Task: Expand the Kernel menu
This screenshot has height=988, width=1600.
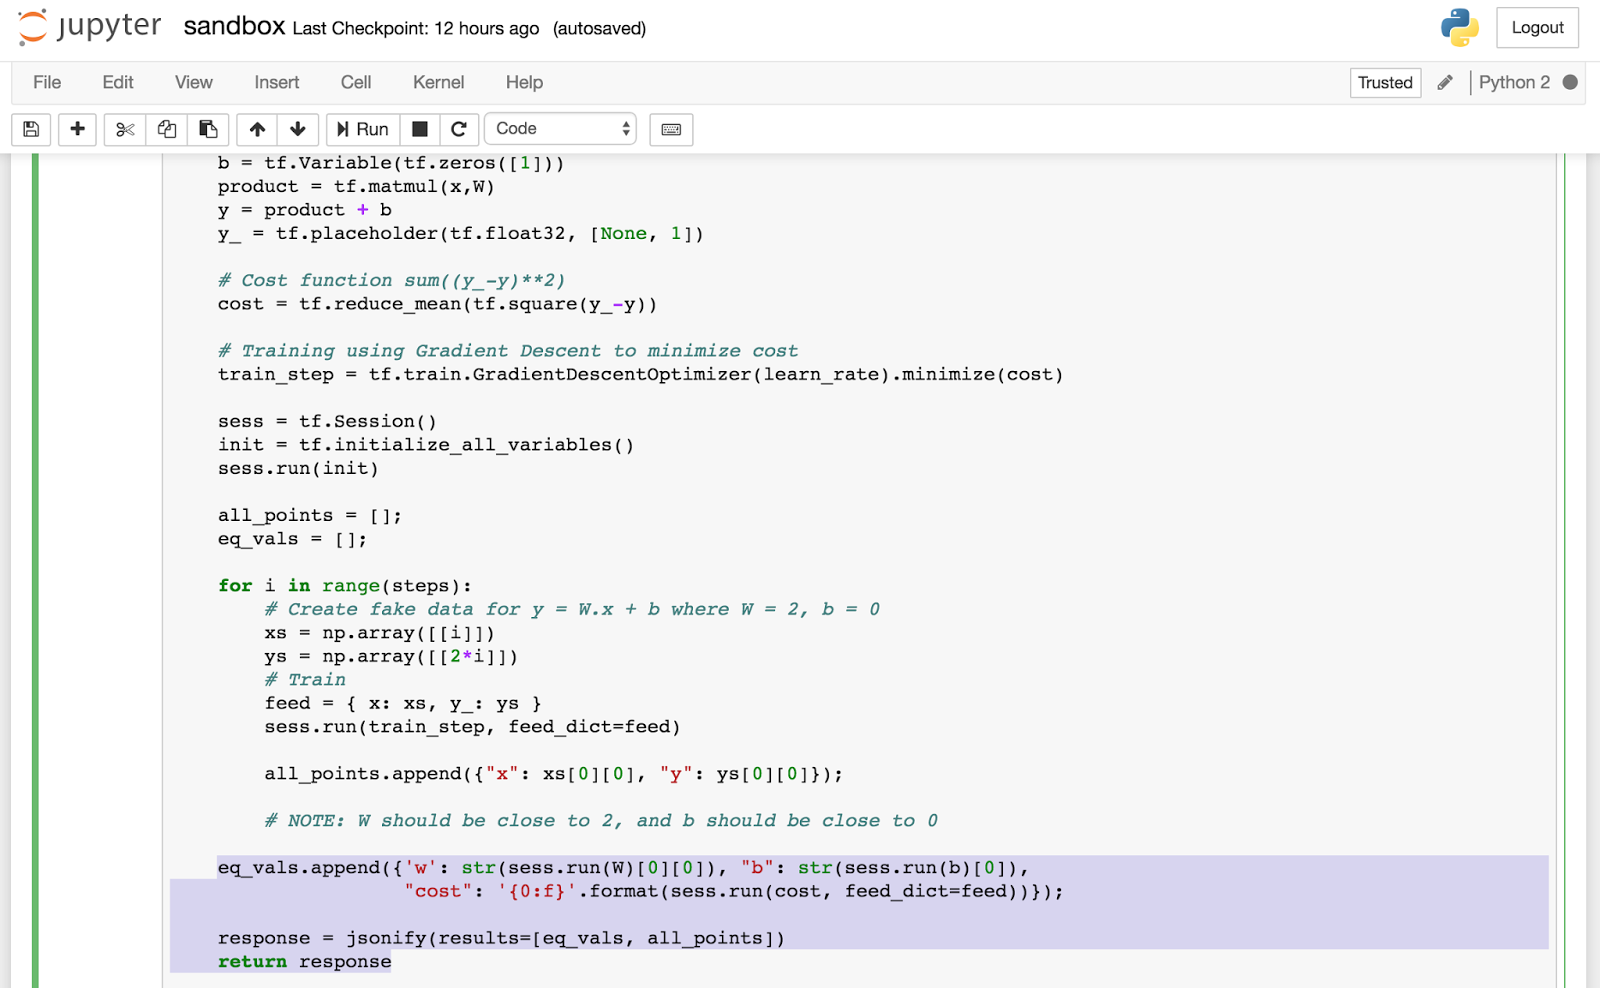Action: tap(438, 82)
